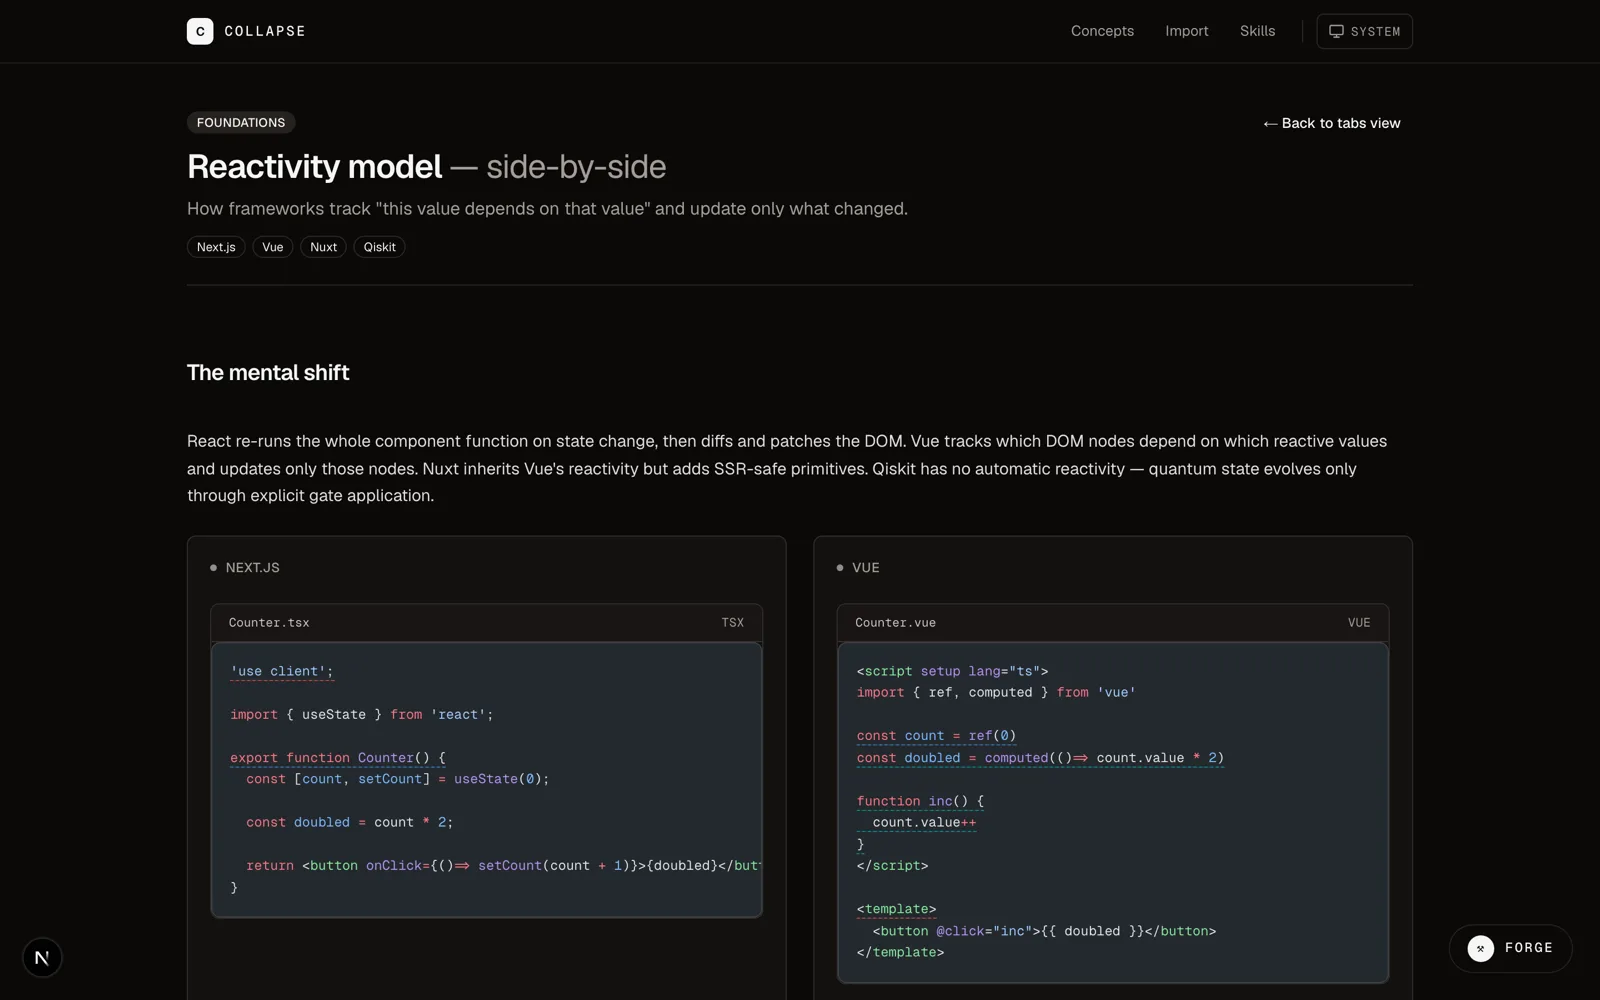Click the NEXT.JS panel heading
The image size is (1600, 1000).
click(252, 567)
